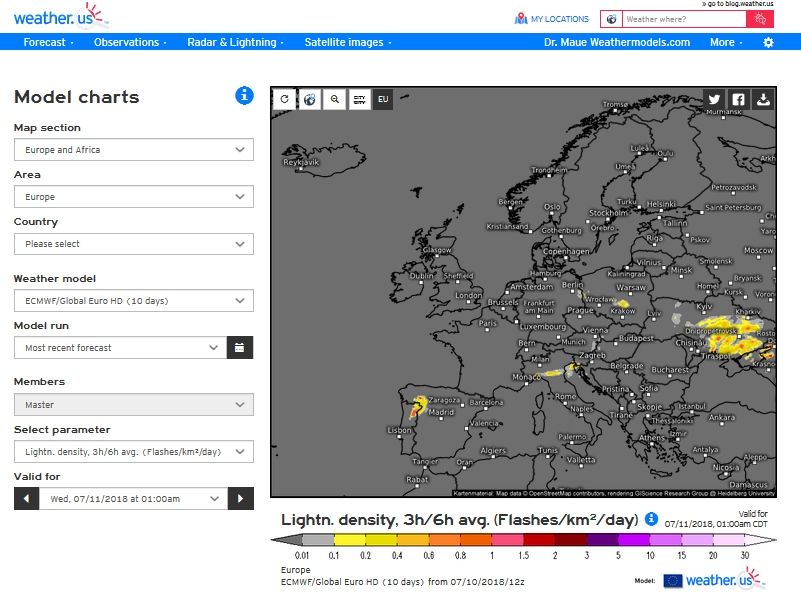This screenshot has height=606, width=801.
Task: Toggle city labels on map
Action: coord(360,99)
